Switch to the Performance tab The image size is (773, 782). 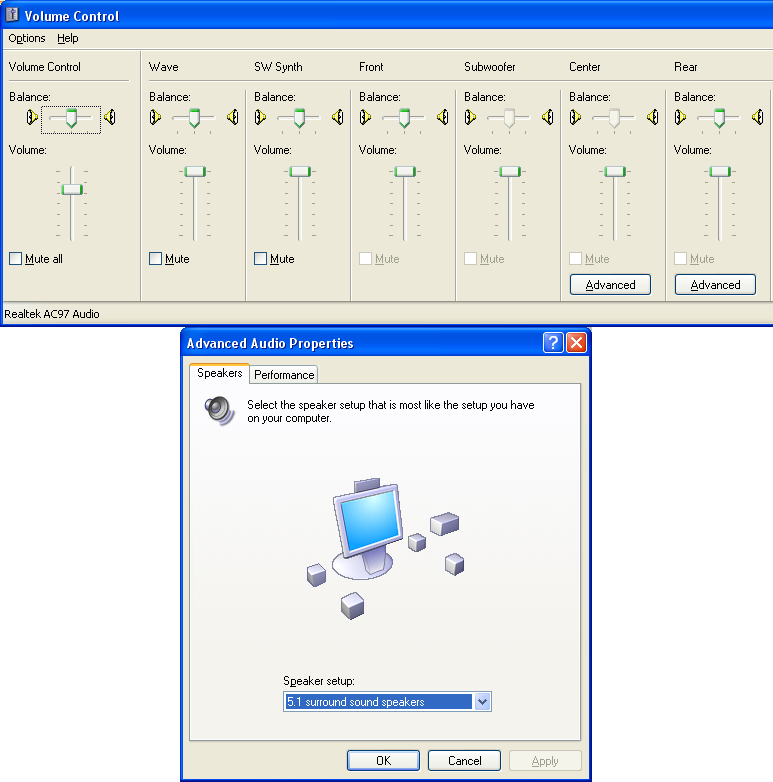[x=284, y=375]
